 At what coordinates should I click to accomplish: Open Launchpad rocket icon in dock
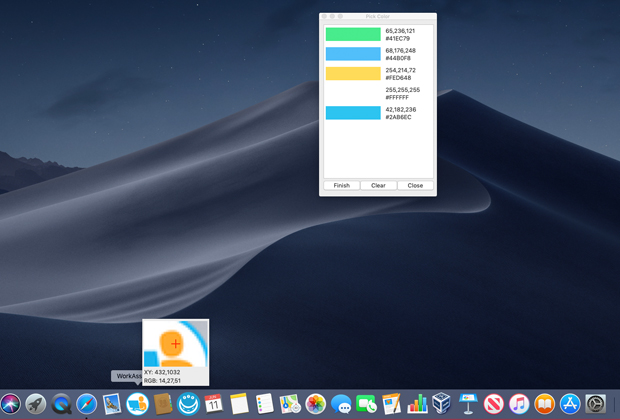tap(36, 404)
